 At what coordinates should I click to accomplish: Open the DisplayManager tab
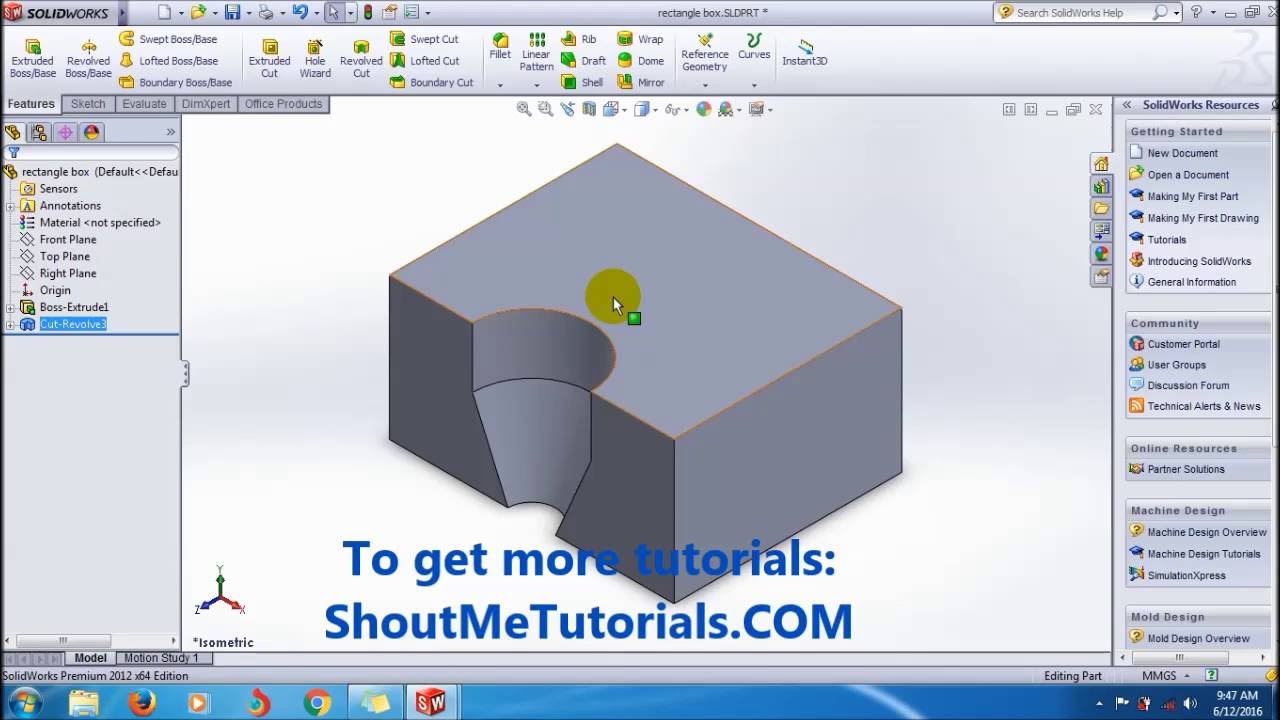[91, 132]
